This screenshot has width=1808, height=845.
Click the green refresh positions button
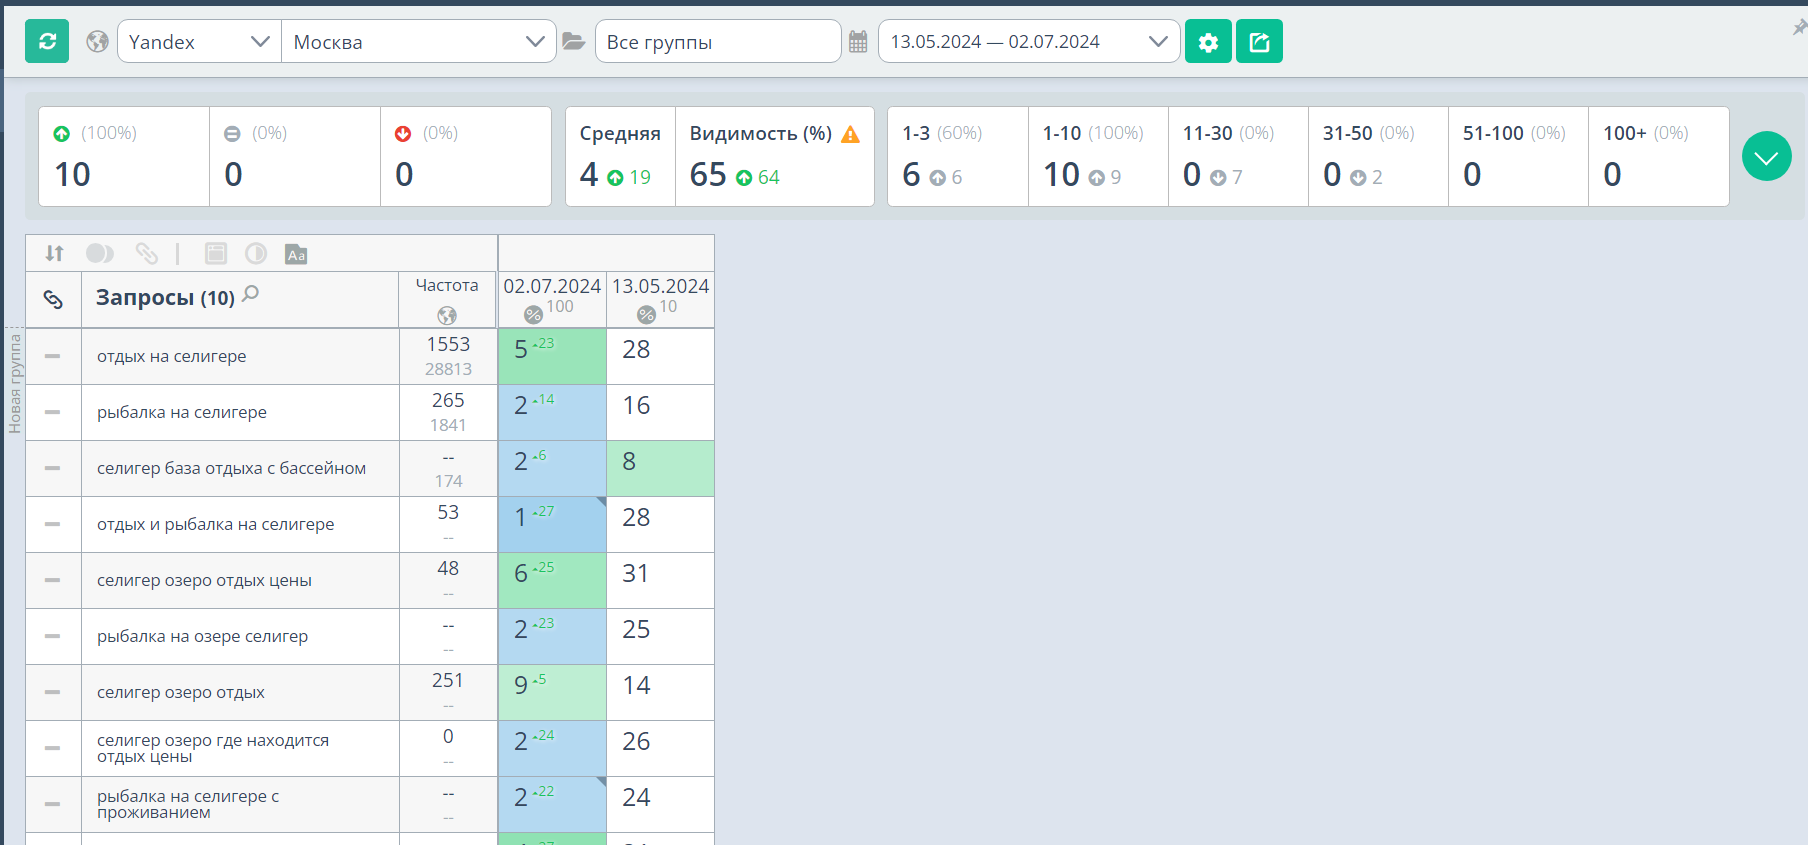[47, 42]
